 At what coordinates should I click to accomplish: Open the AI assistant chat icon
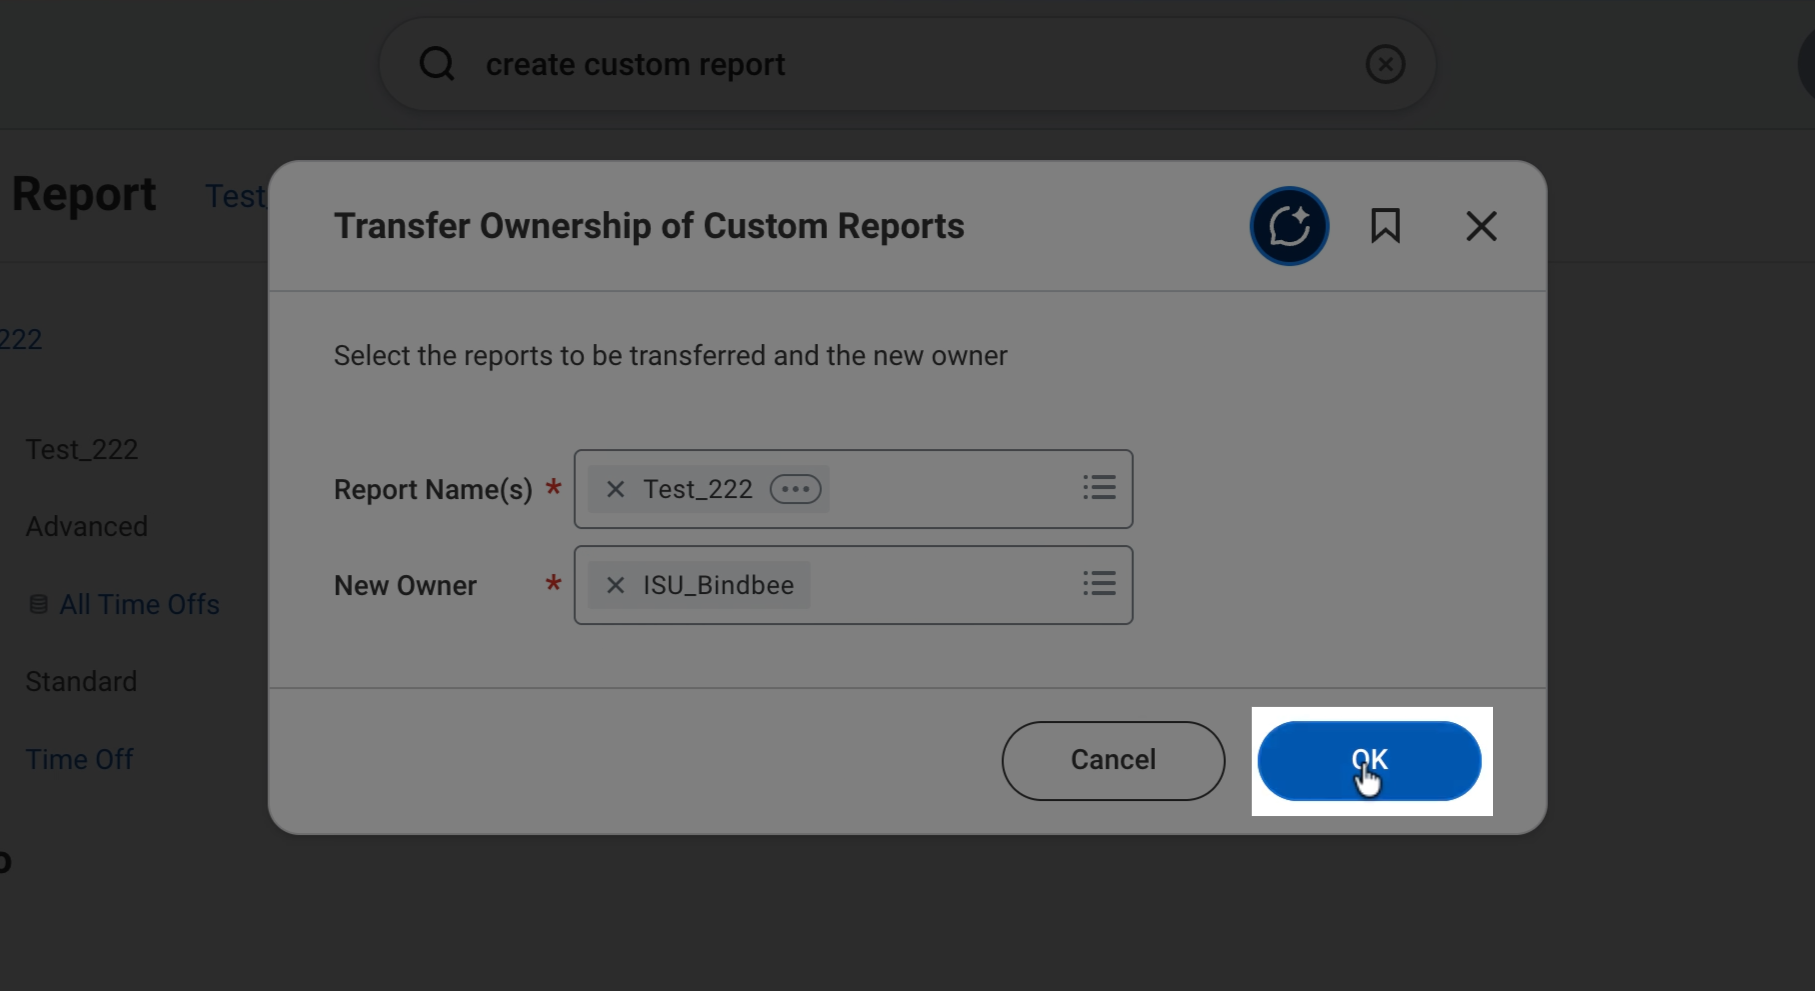point(1289,226)
